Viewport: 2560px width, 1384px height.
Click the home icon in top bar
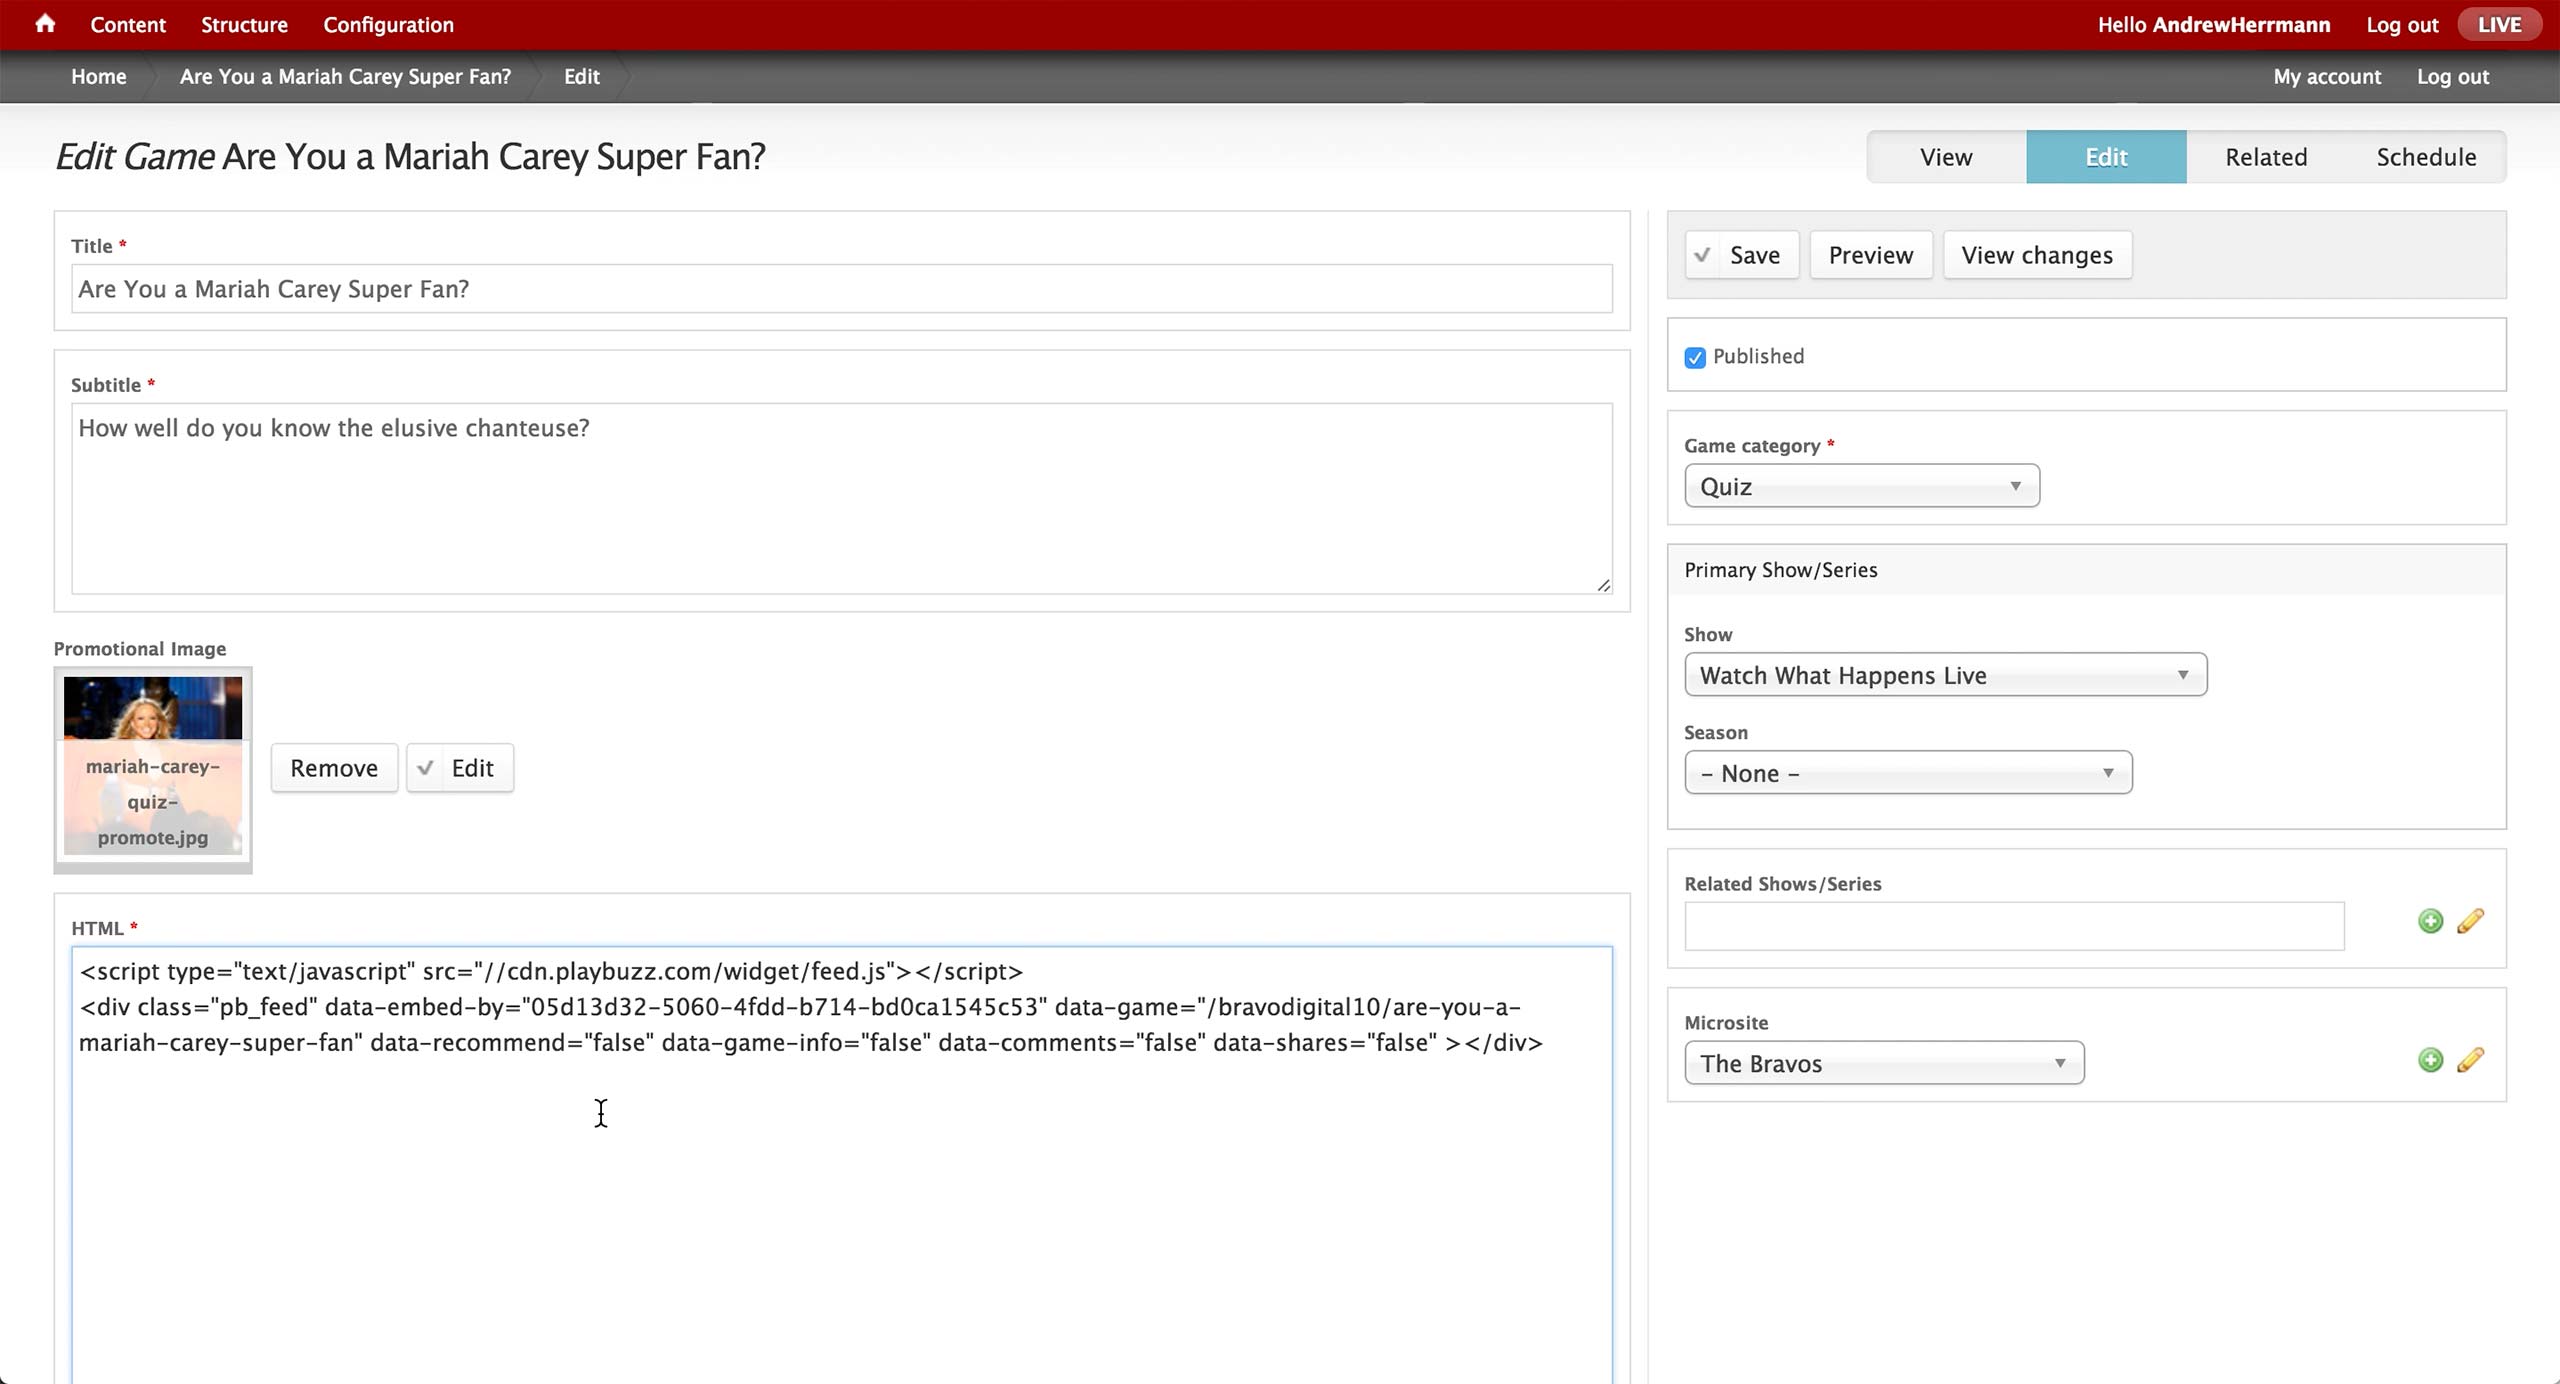coord(45,24)
